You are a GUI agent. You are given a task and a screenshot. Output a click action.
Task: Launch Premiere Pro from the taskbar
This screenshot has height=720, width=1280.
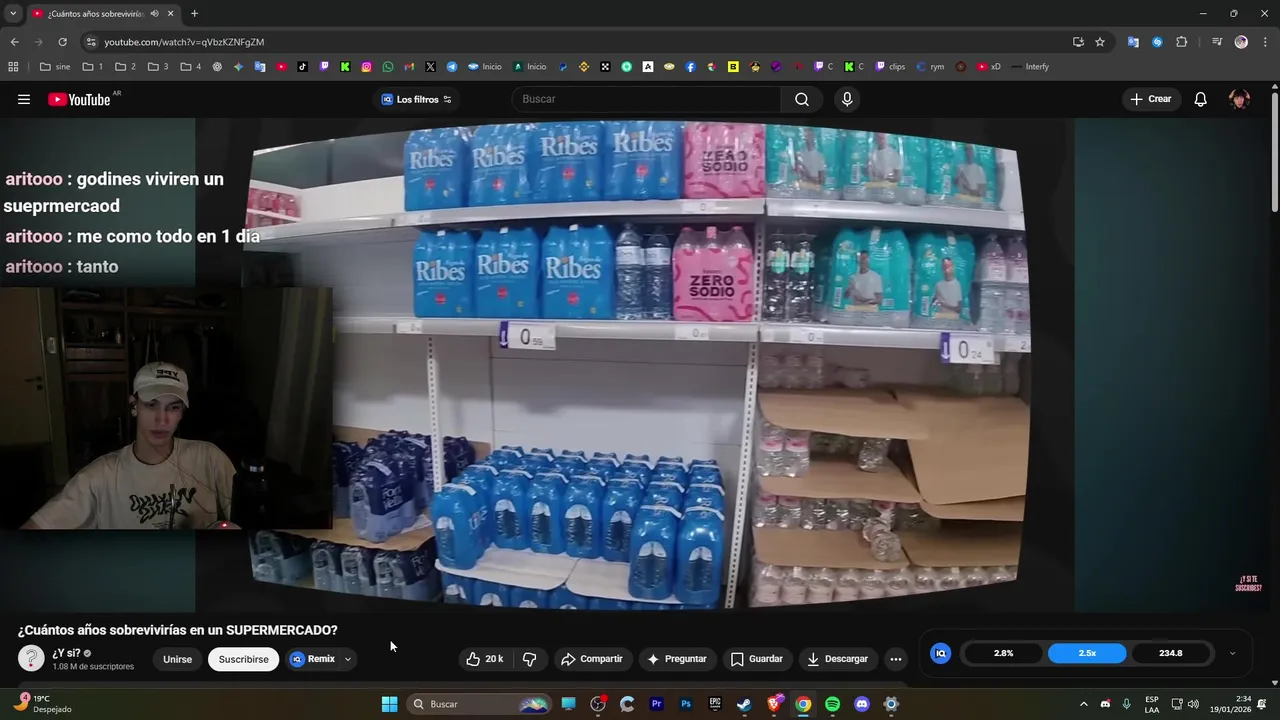tap(656, 704)
